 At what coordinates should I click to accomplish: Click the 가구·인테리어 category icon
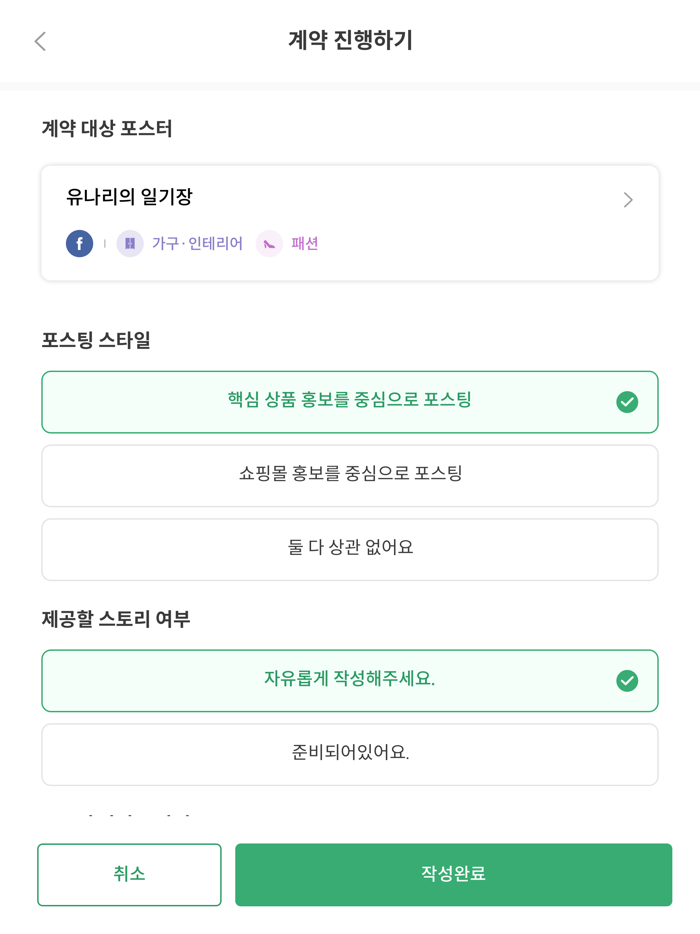130,243
